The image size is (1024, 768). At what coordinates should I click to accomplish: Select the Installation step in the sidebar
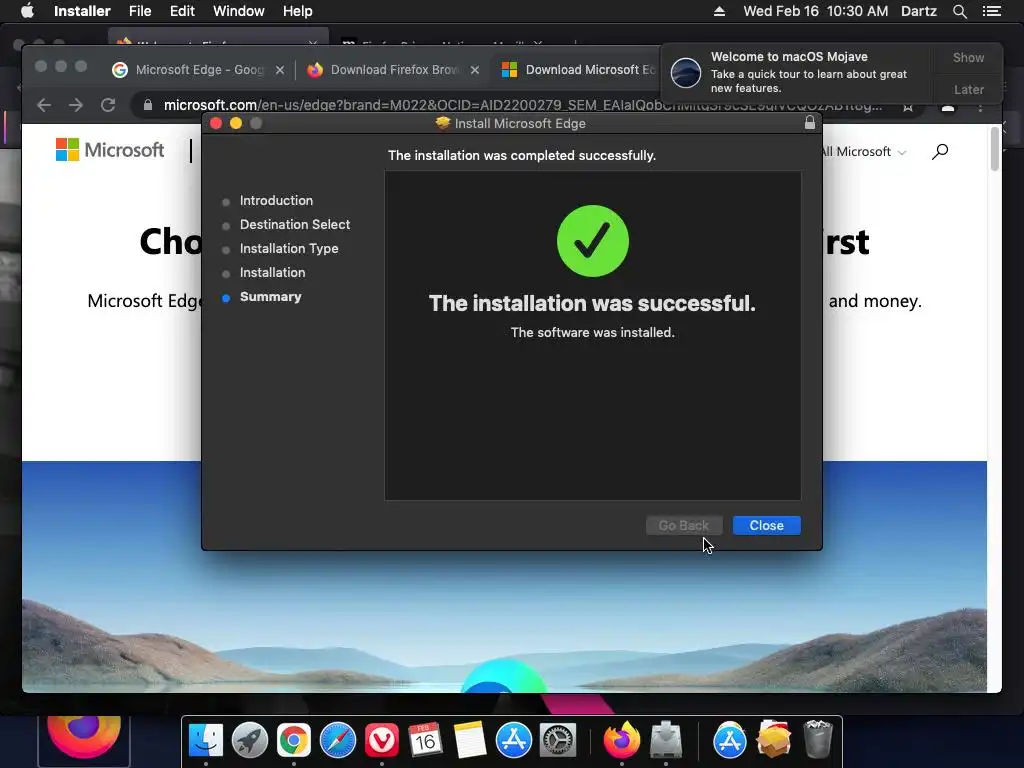(272, 273)
